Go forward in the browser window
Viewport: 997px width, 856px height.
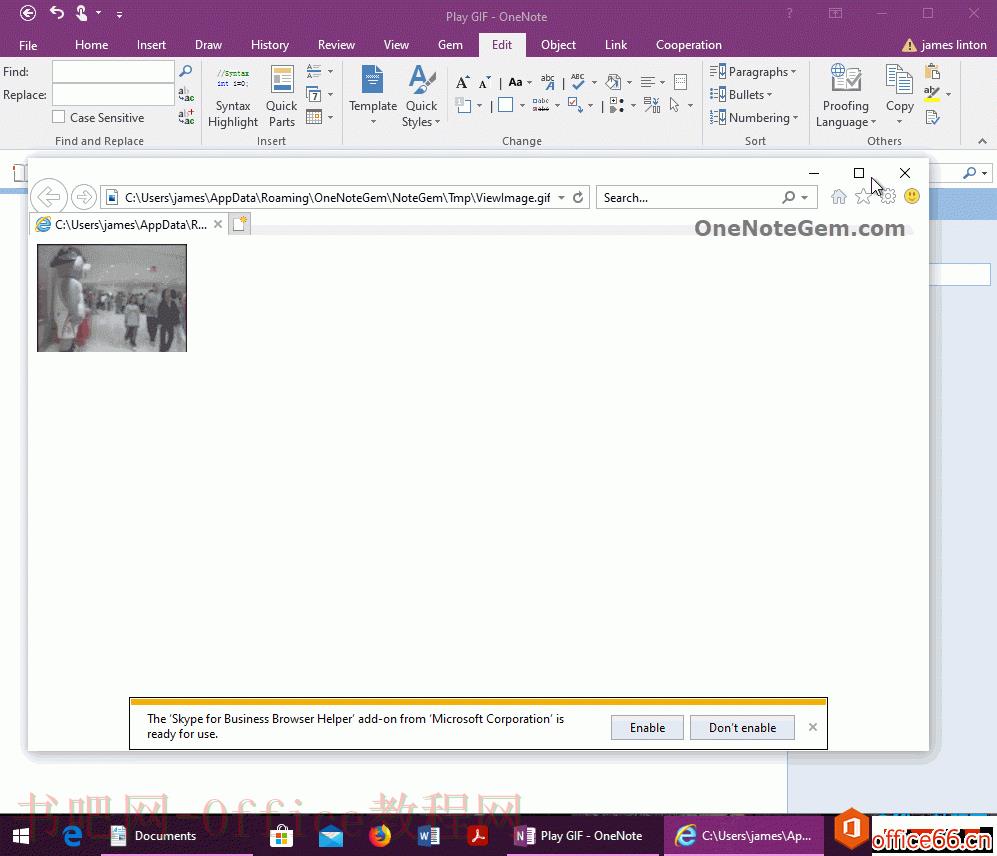point(83,197)
